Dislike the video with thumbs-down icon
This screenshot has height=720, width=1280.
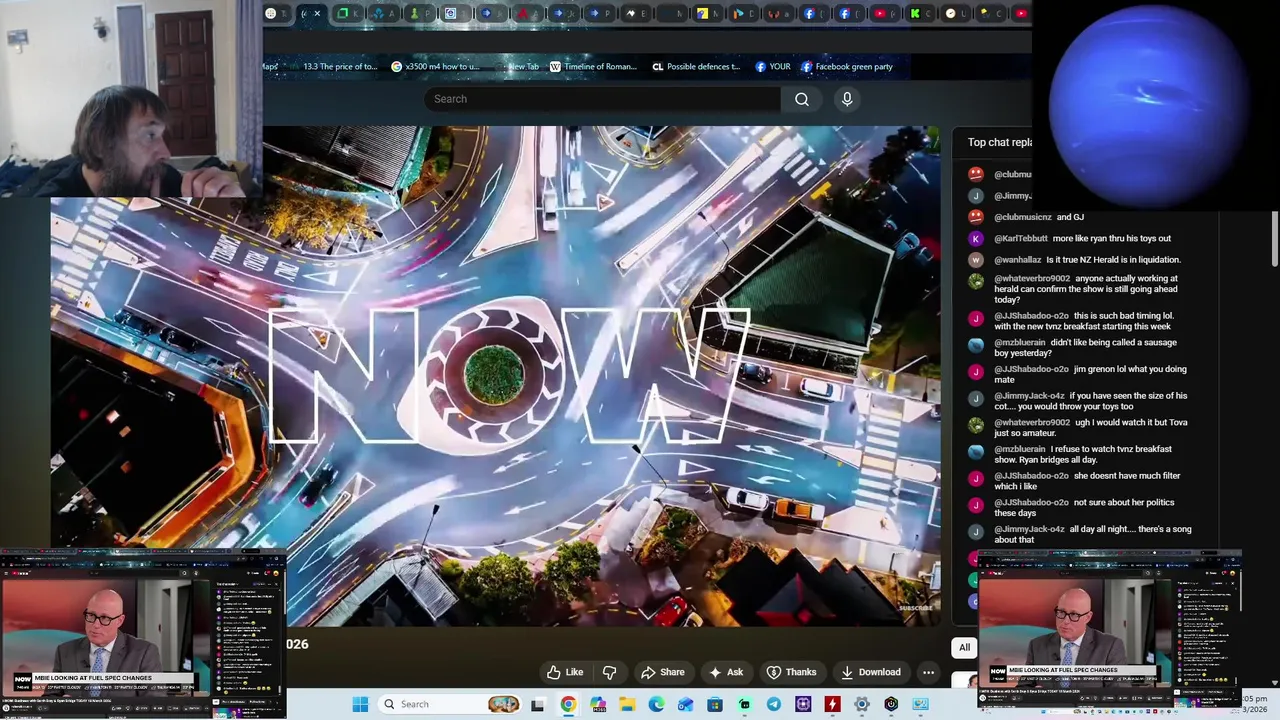pos(609,672)
